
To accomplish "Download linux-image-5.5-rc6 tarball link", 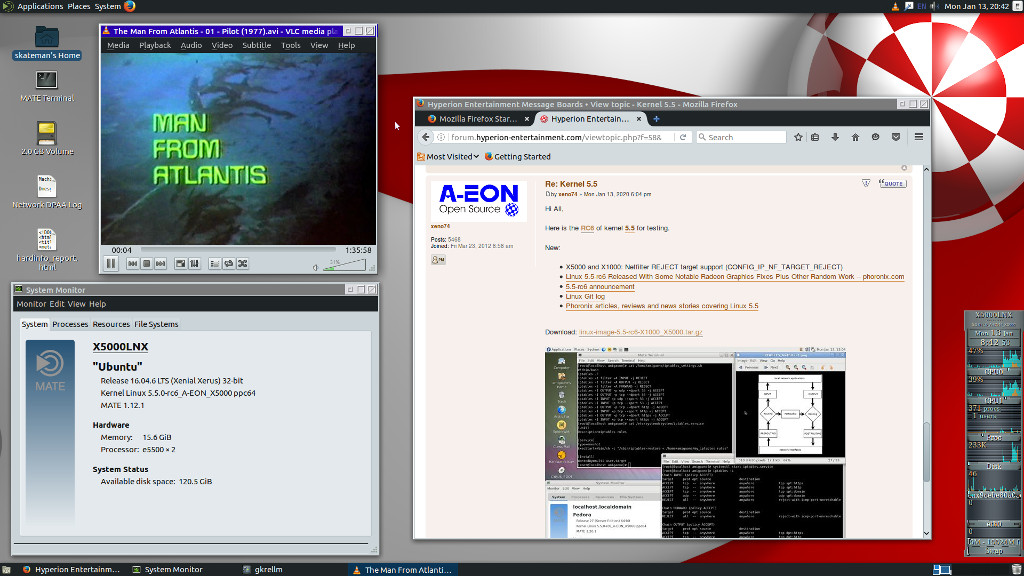I will coord(640,332).
